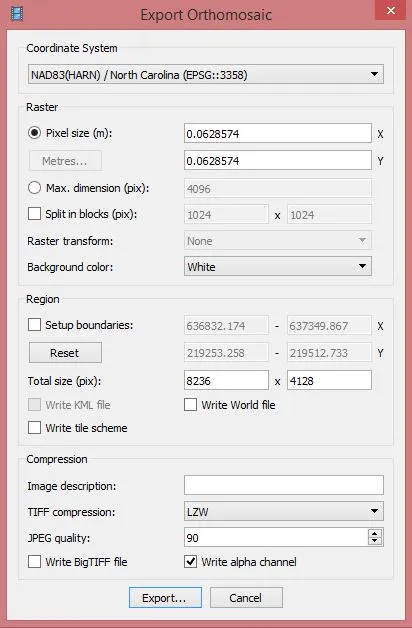Decrease JPEG quality with down arrow

coord(375,541)
